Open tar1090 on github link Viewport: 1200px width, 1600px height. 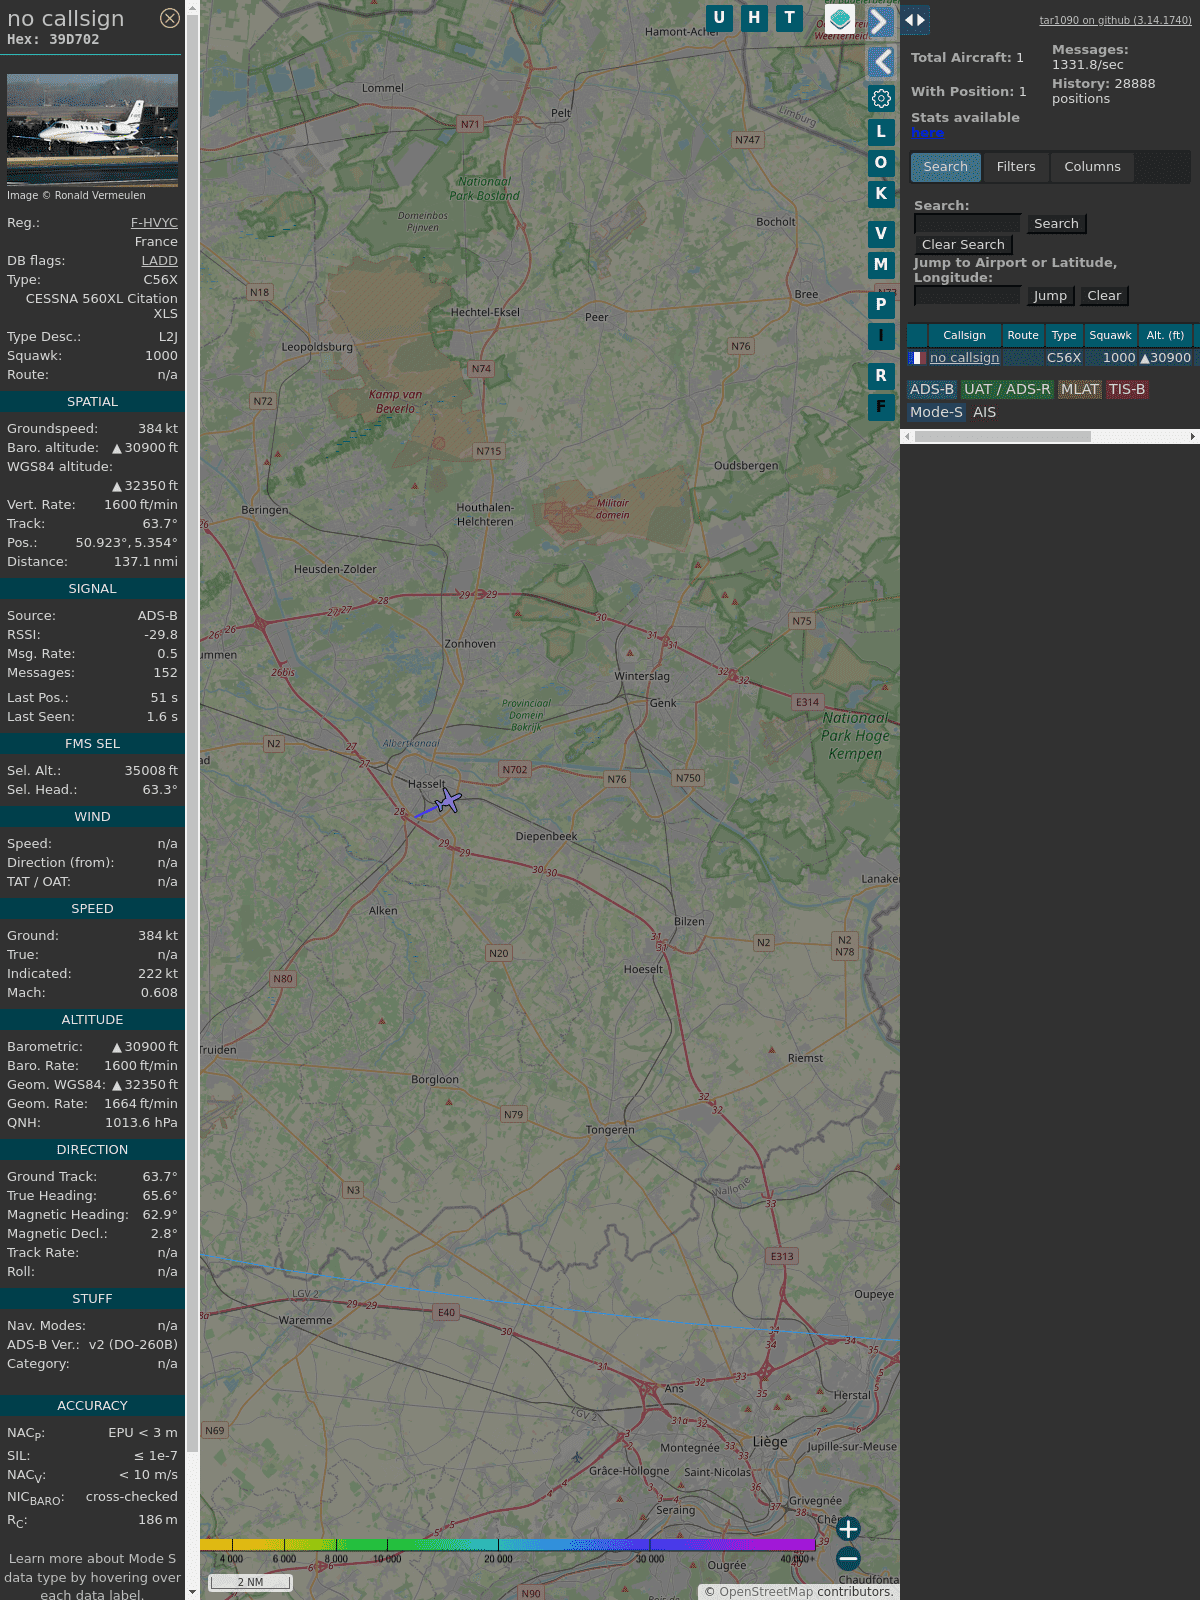[1115, 20]
